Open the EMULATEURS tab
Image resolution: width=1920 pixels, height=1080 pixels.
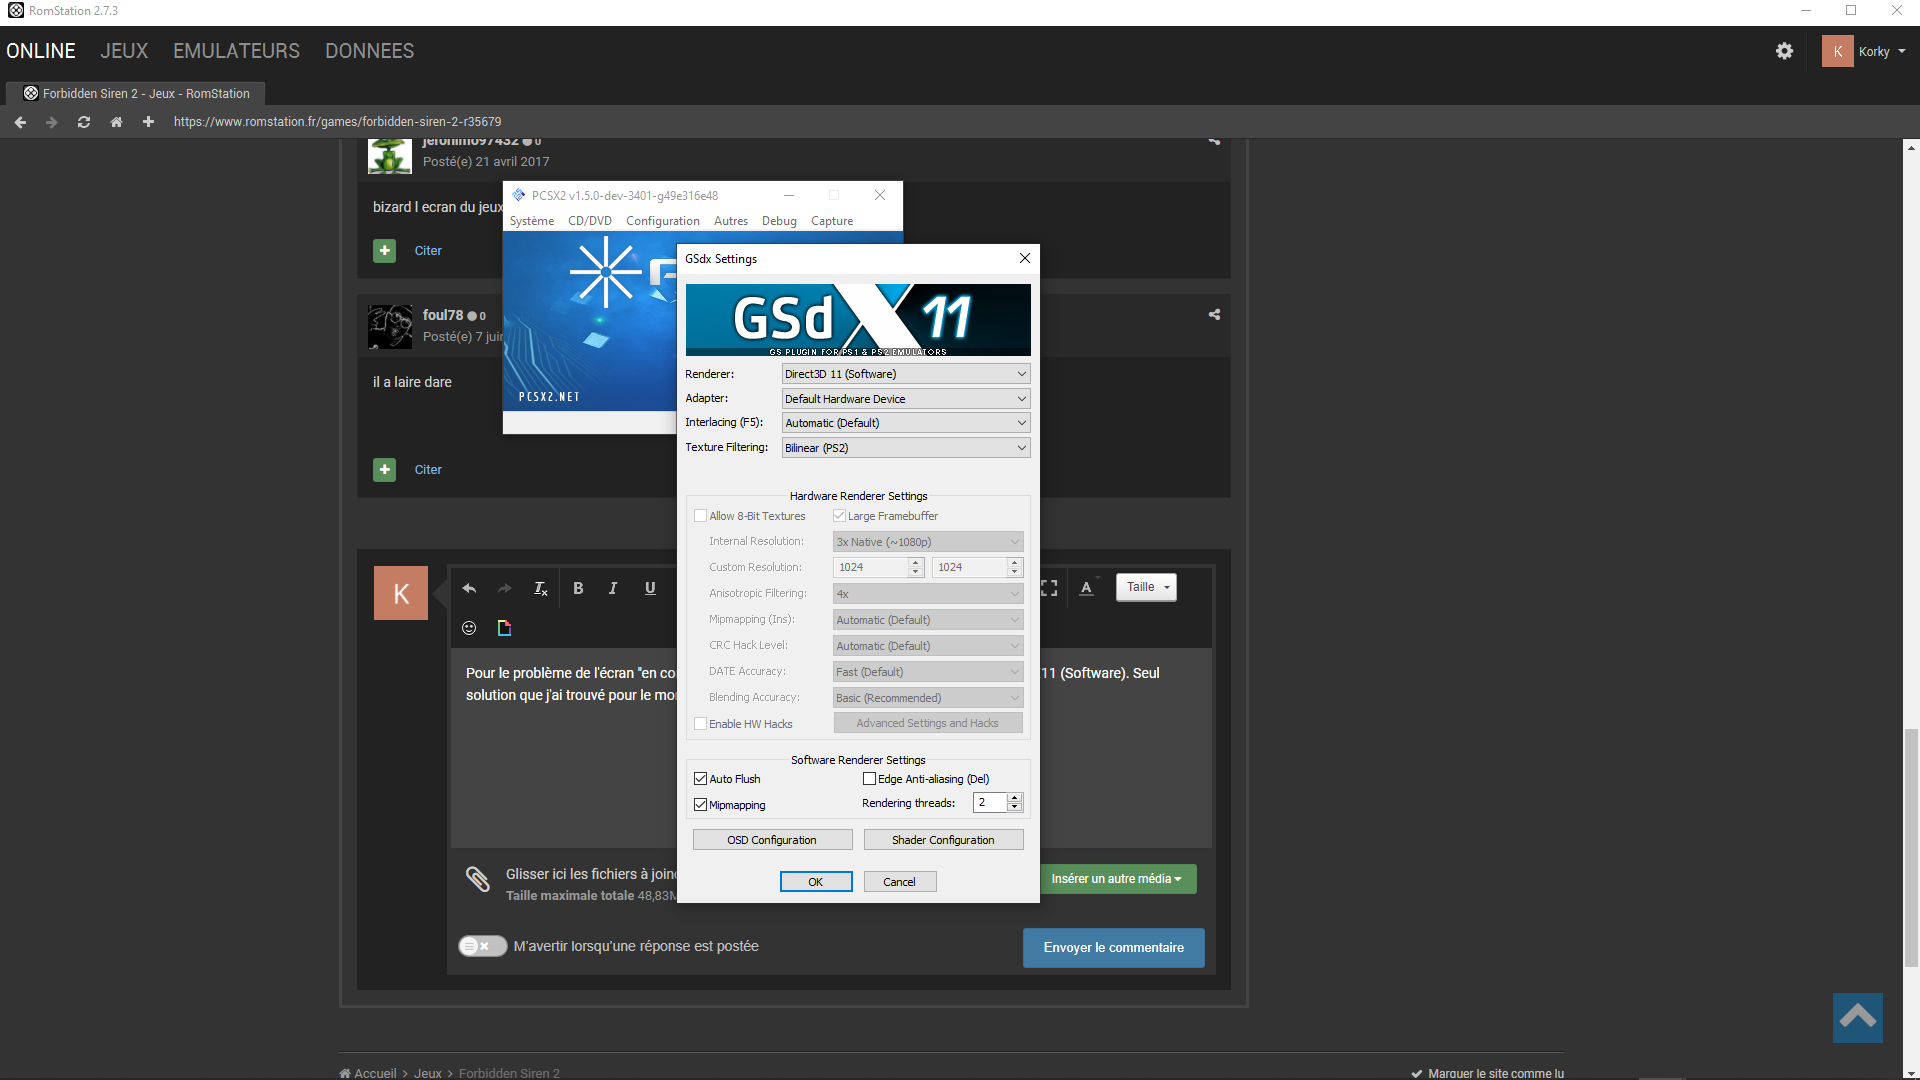click(236, 51)
